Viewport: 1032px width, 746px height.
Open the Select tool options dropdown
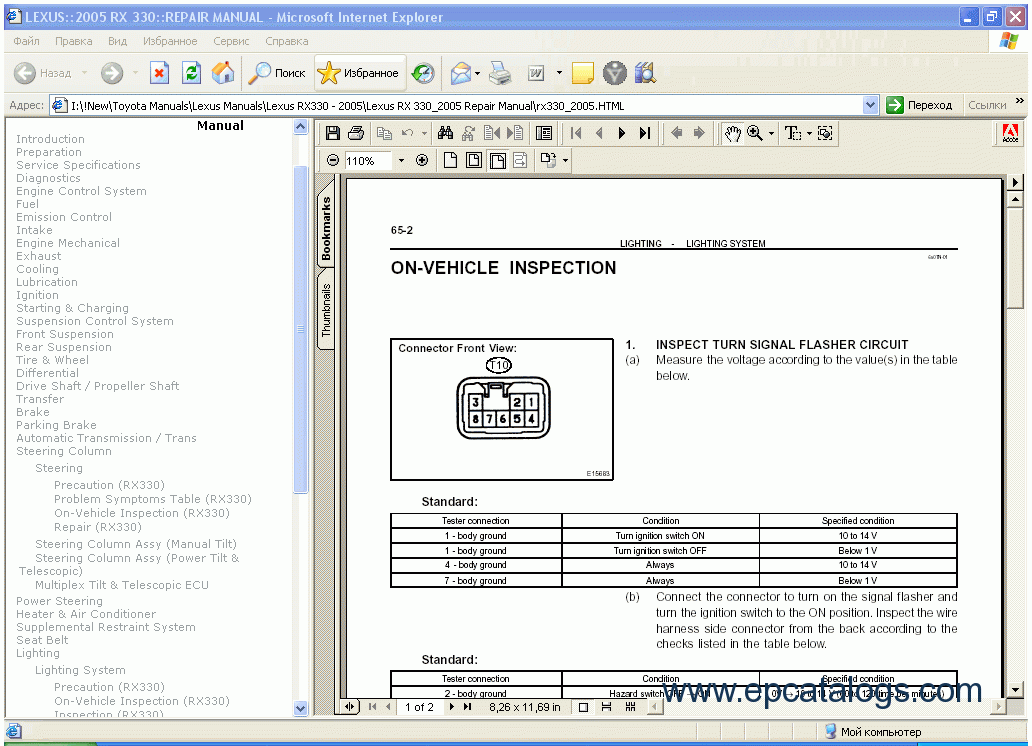[x=809, y=134]
